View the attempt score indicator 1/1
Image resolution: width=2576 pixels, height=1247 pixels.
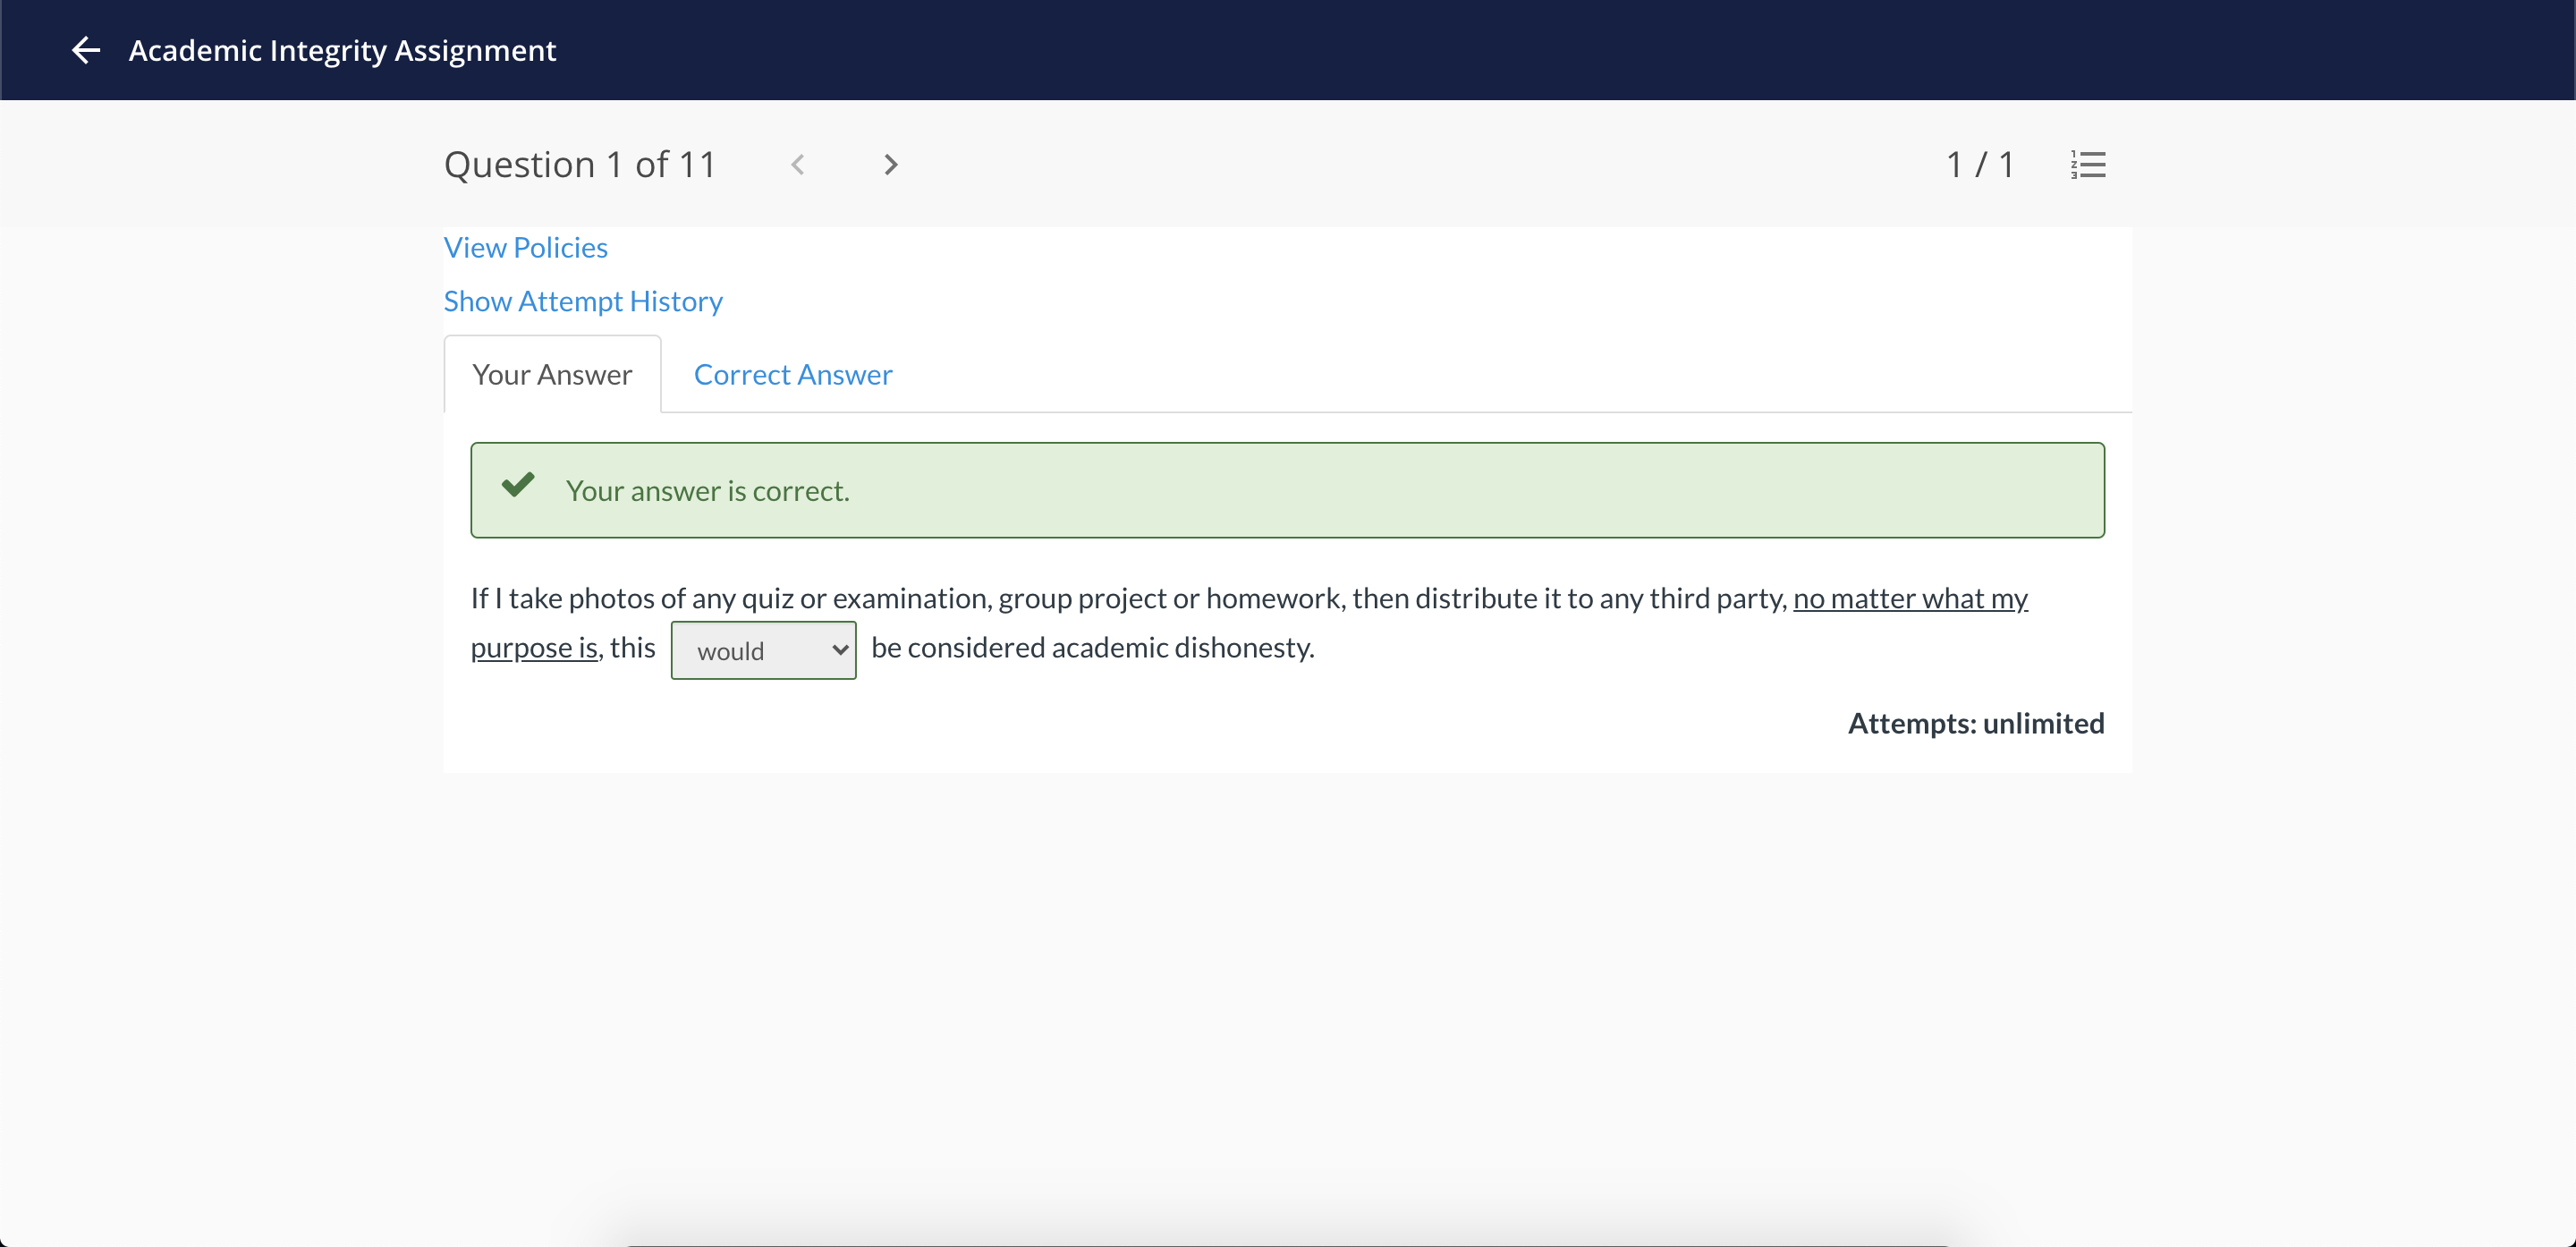pyautogui.click(x=1978, y=165)
